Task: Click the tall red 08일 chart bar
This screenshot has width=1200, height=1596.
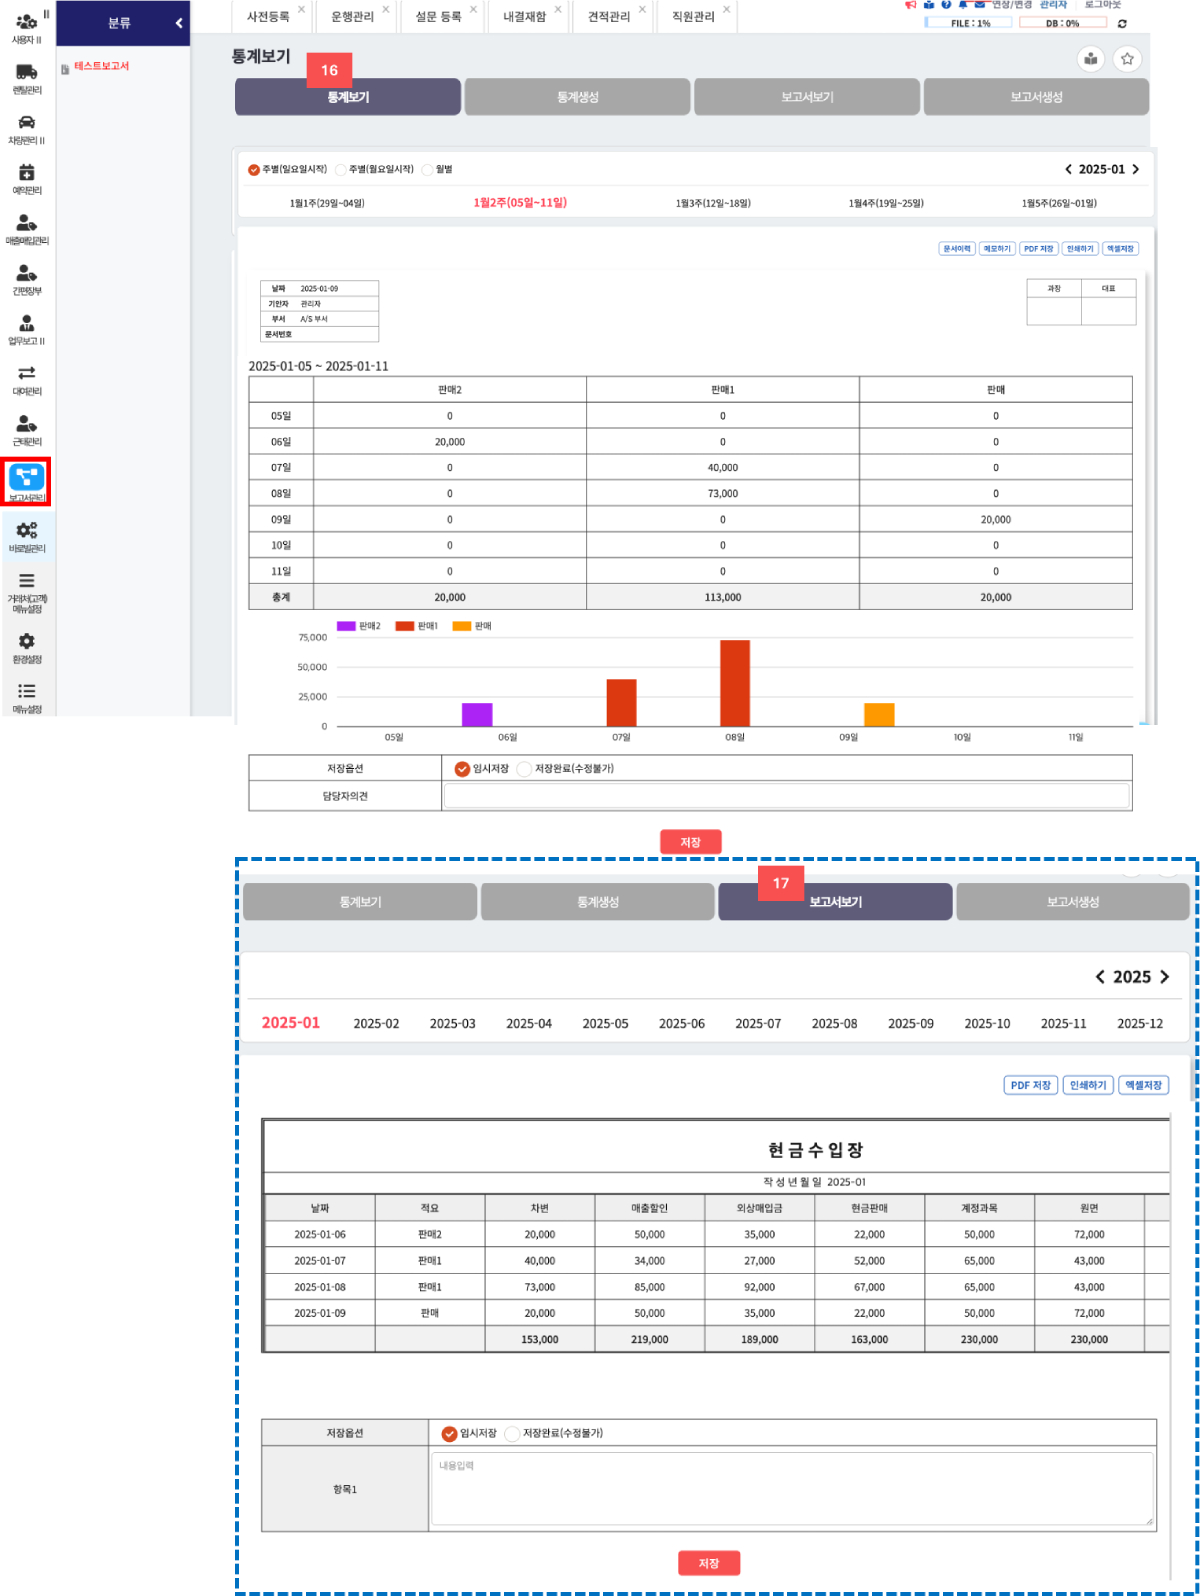Action: tap(735, 683)
